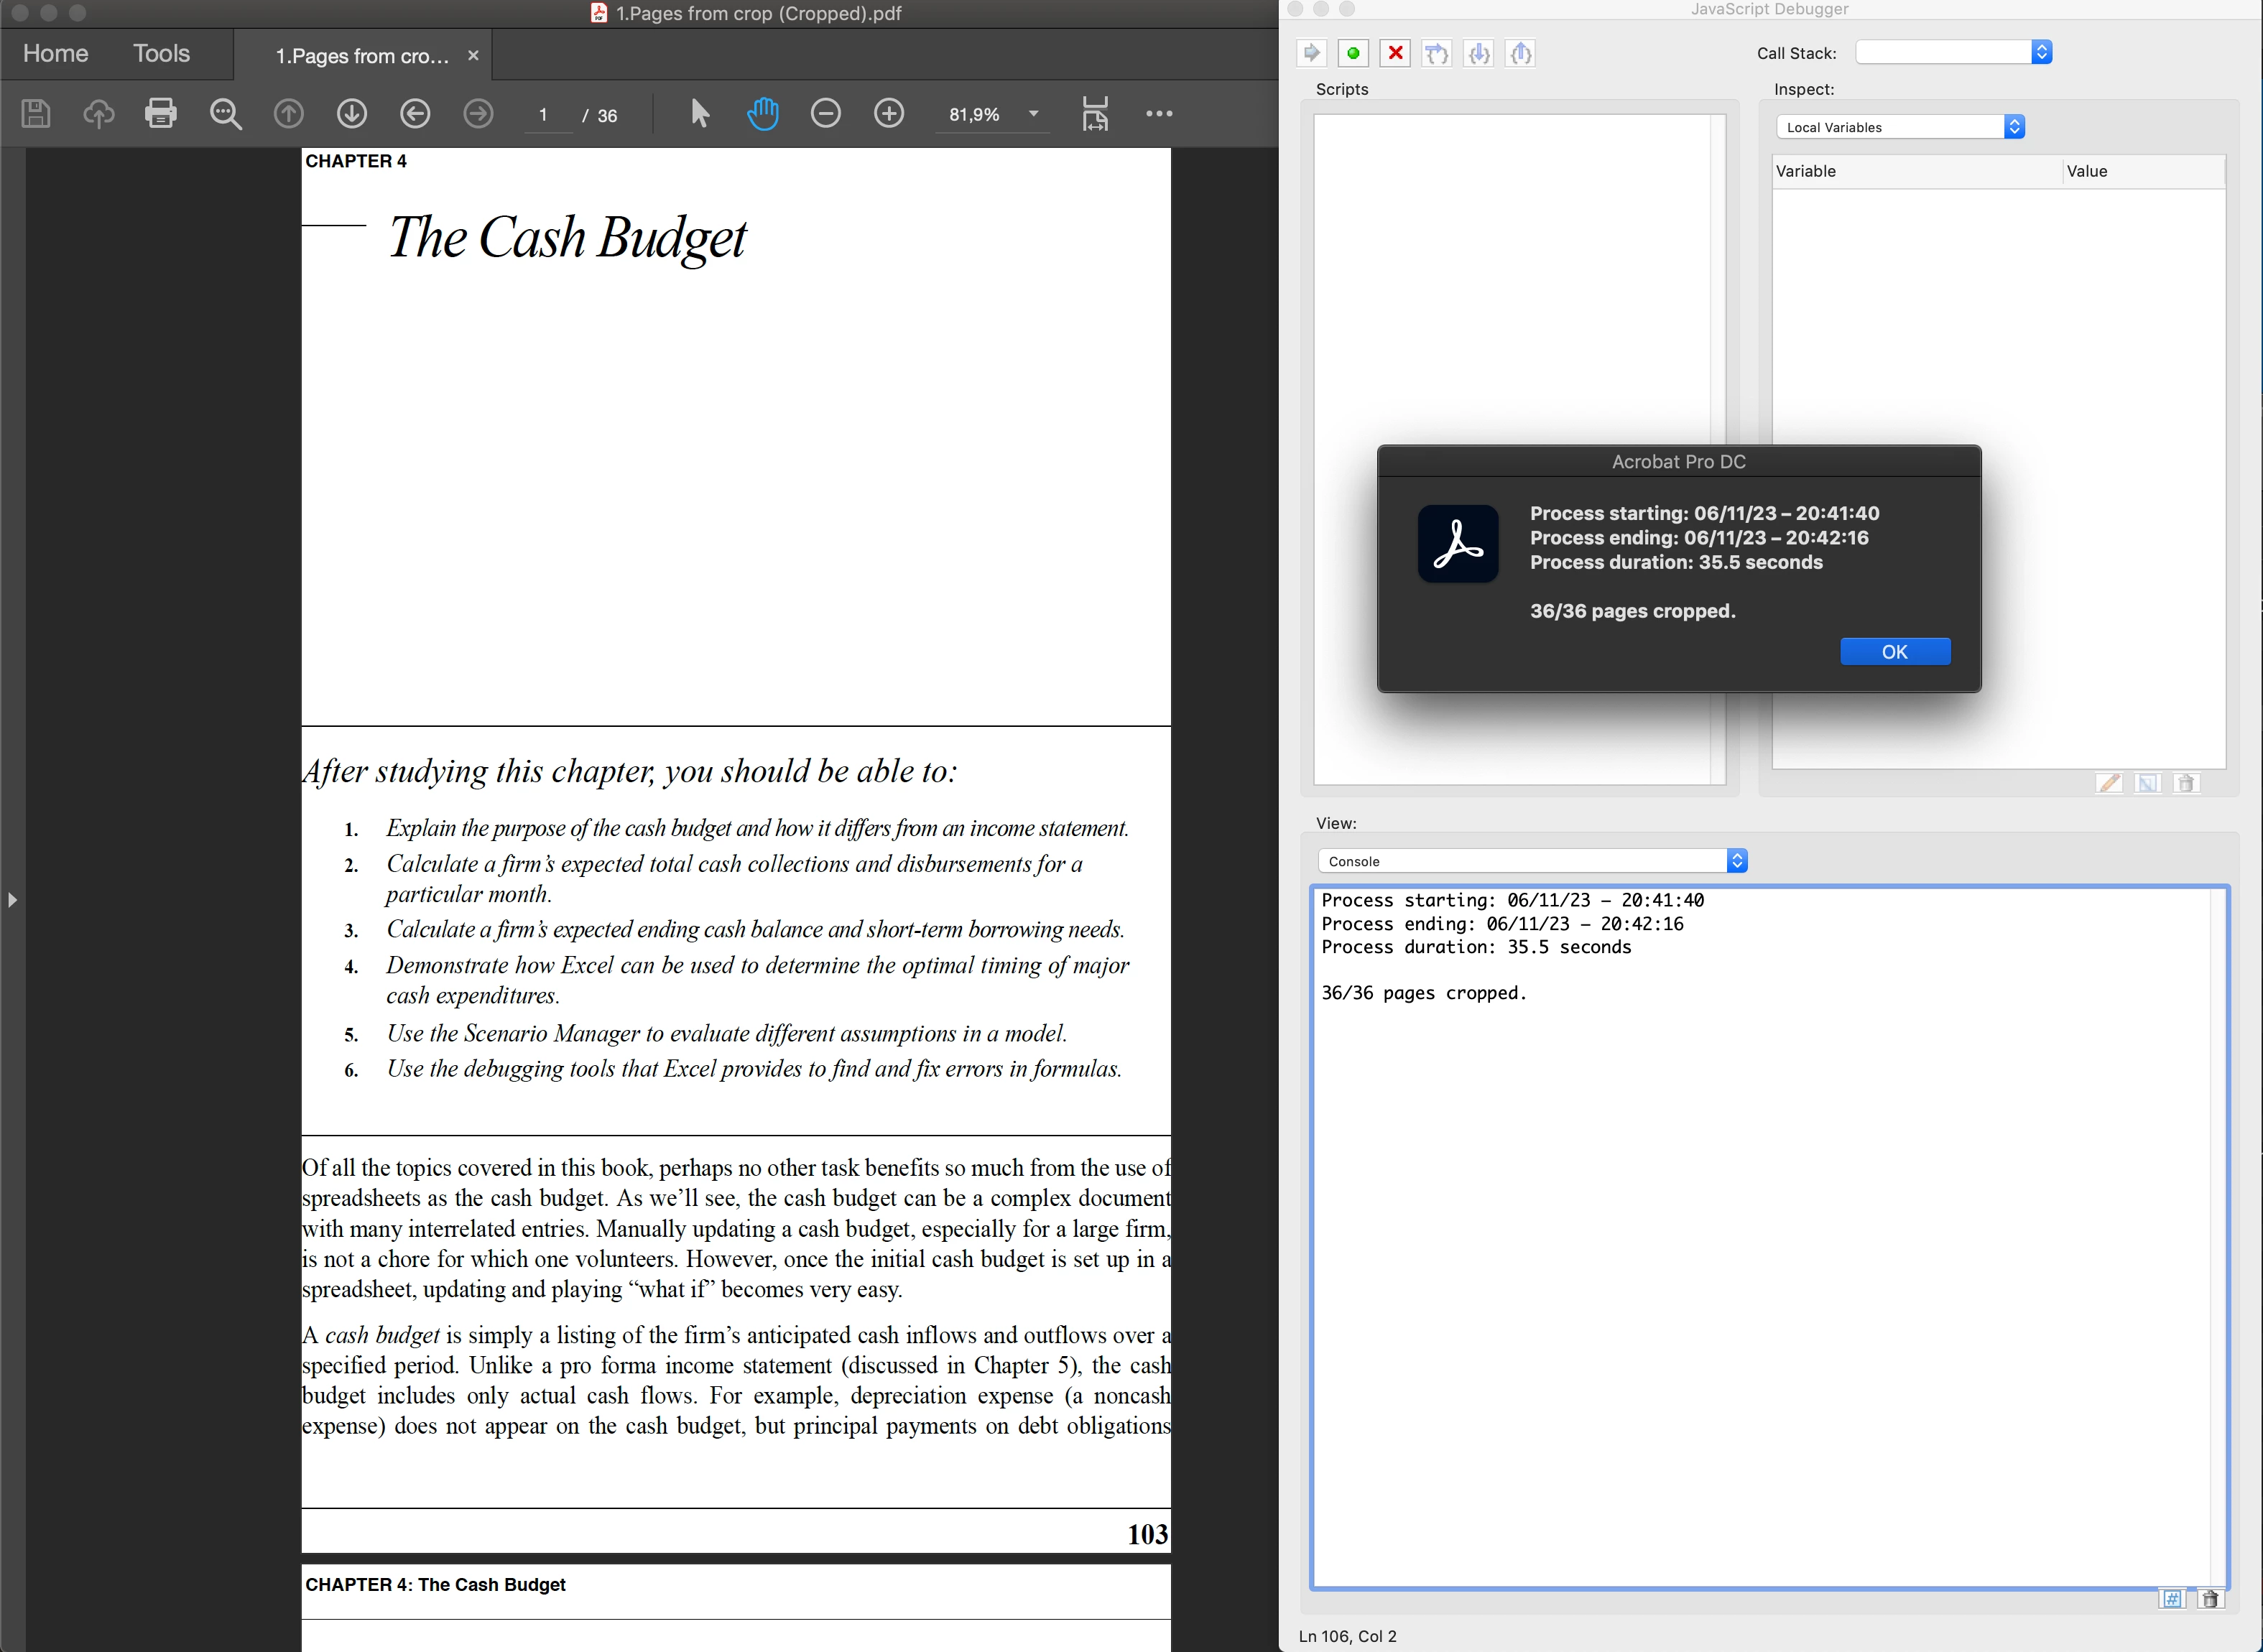Click the Print icon in toolbar
Screen dimensions: 2263x1652
tap(161, 113)
